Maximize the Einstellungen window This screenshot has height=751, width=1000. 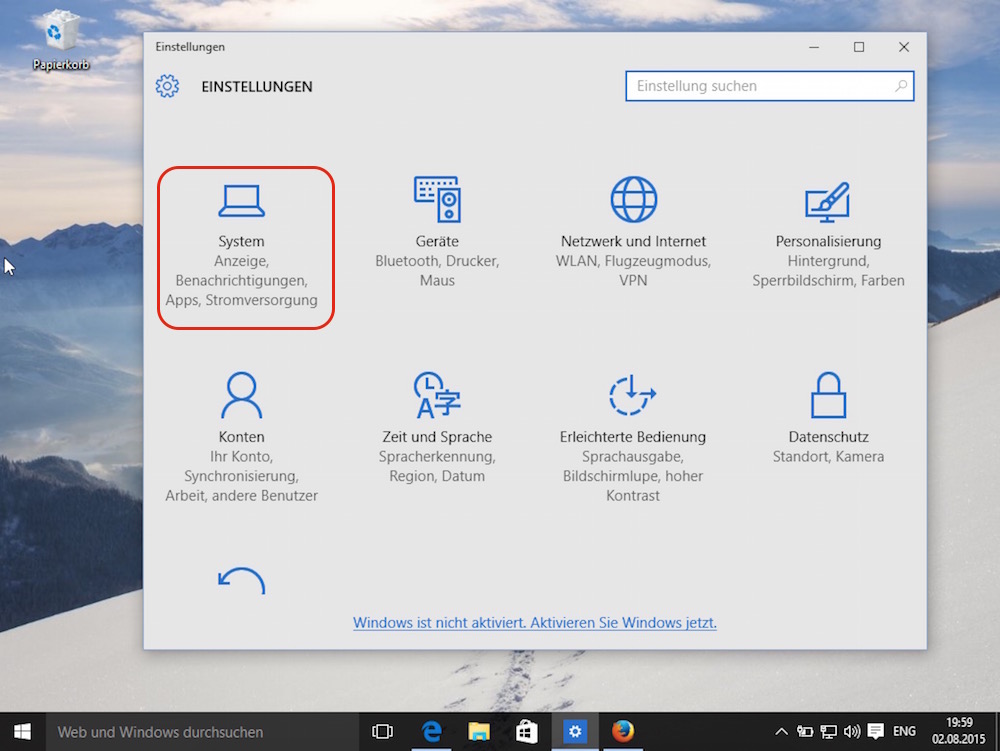[x=859, y=47]
